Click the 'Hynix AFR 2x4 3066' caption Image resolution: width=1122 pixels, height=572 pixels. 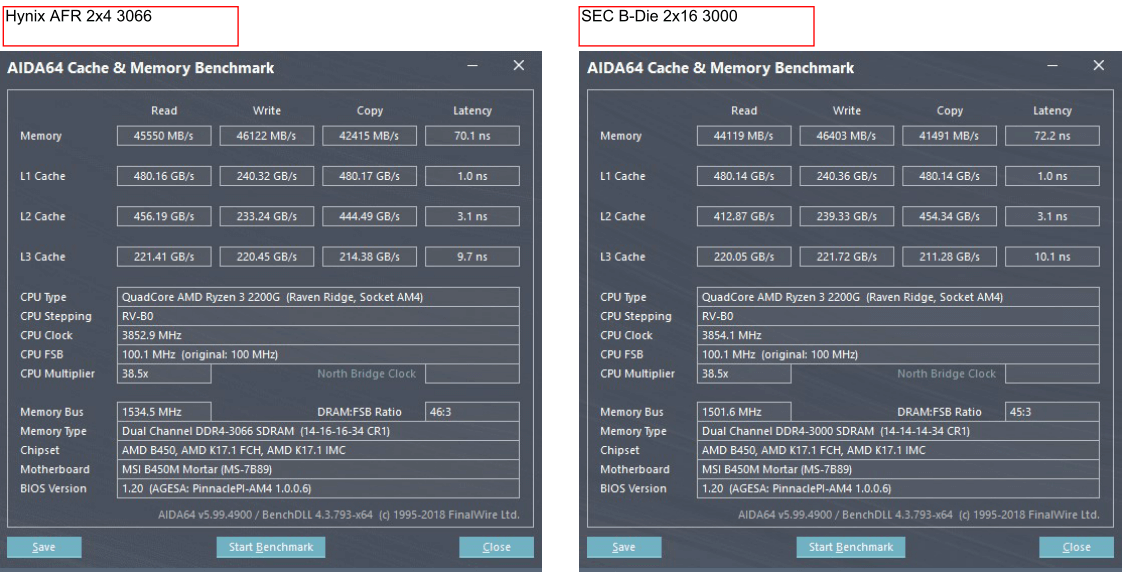point(79,16)
